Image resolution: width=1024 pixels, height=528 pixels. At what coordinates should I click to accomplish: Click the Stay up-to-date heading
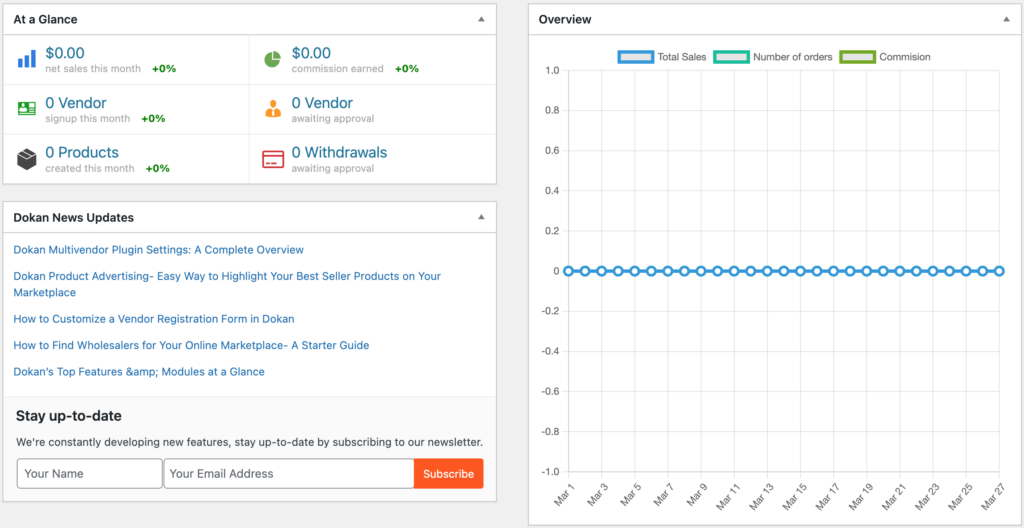(69, 416)
